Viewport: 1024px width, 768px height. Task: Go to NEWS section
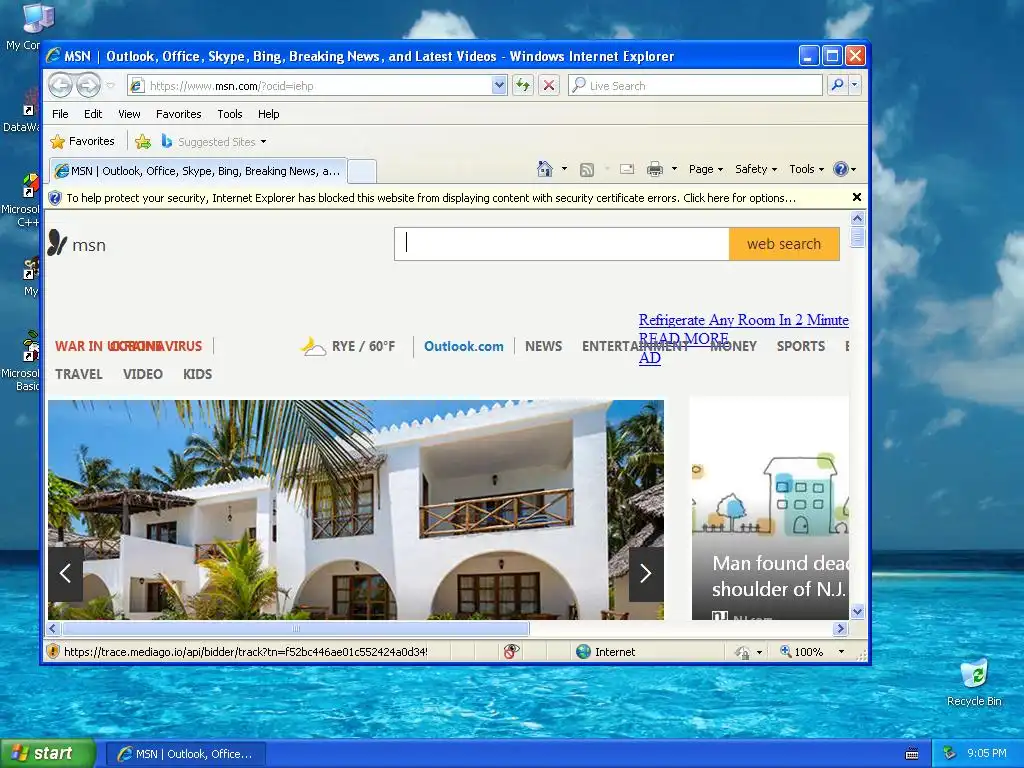point(543,346)
